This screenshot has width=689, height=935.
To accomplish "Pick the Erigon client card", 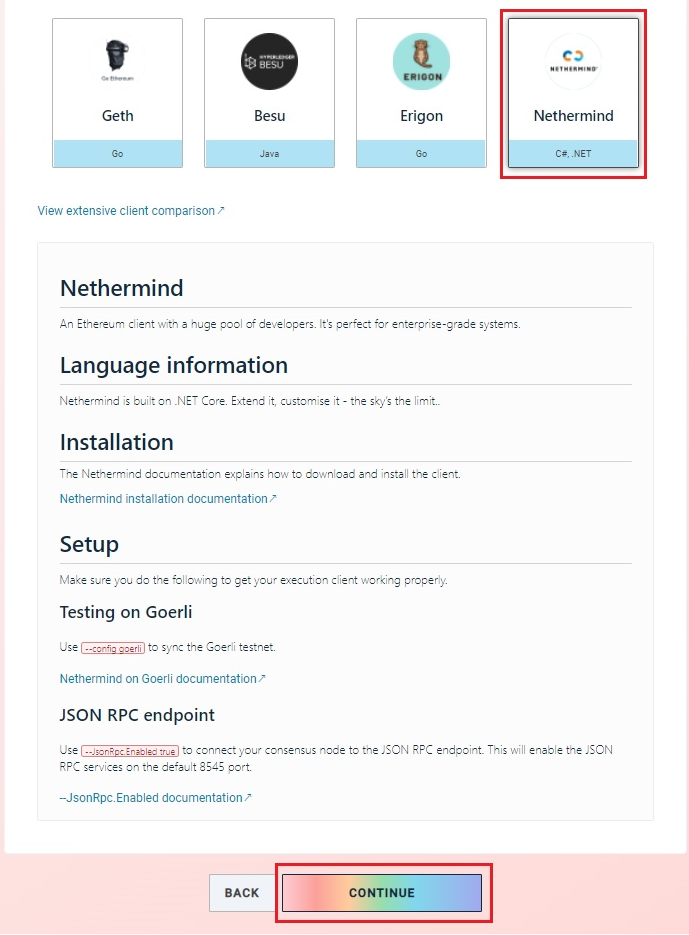I will click(421, 93).
